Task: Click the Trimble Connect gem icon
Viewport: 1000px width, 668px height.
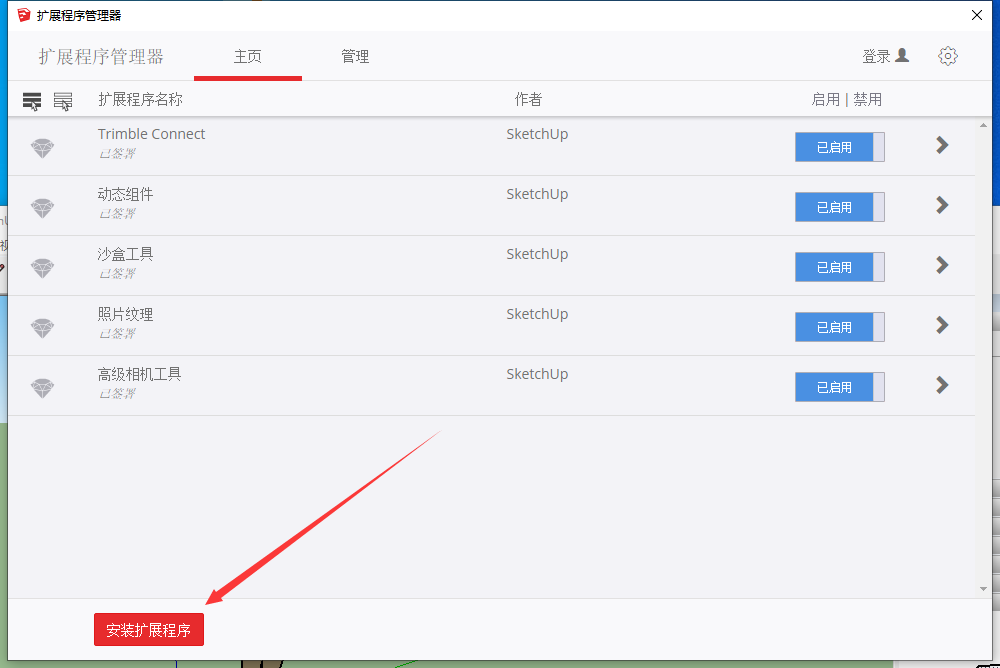Action: point(42,148)
